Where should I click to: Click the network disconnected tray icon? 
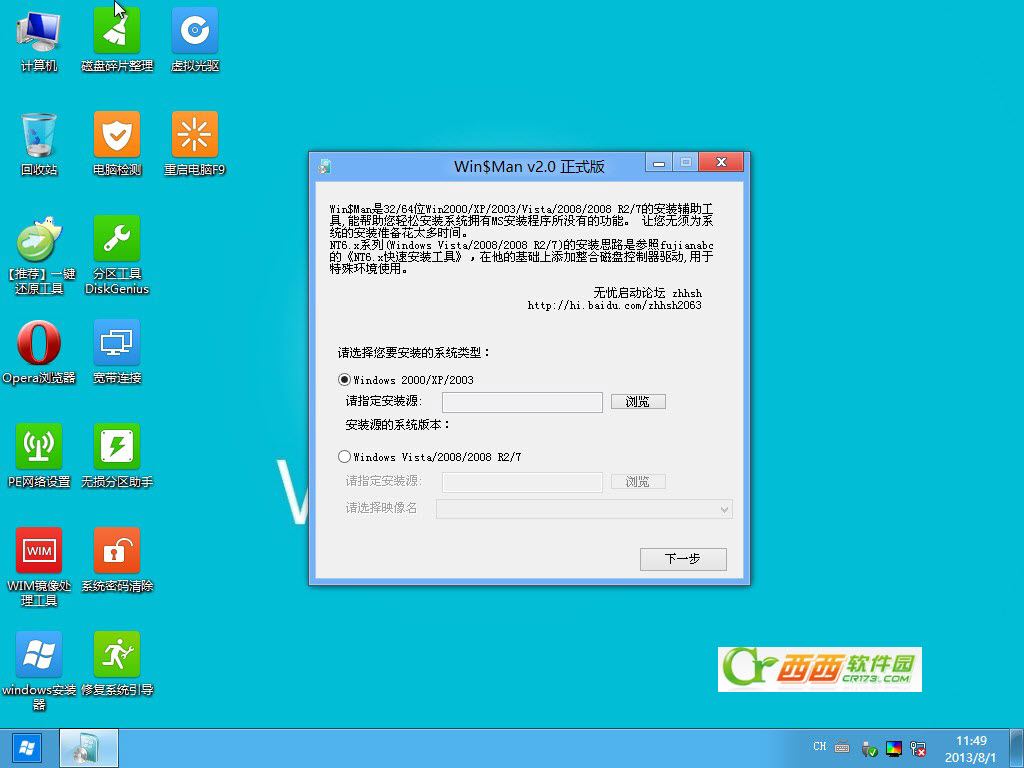918,748
